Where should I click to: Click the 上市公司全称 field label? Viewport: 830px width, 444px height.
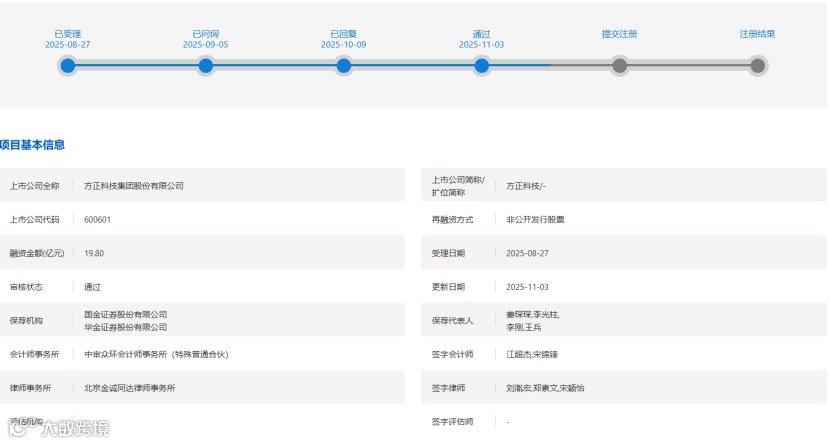pyautogui.click(x=34, y=186)
